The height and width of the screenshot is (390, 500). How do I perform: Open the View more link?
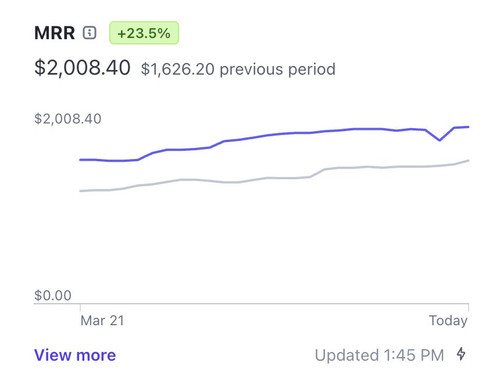click(x=75, y=355)
